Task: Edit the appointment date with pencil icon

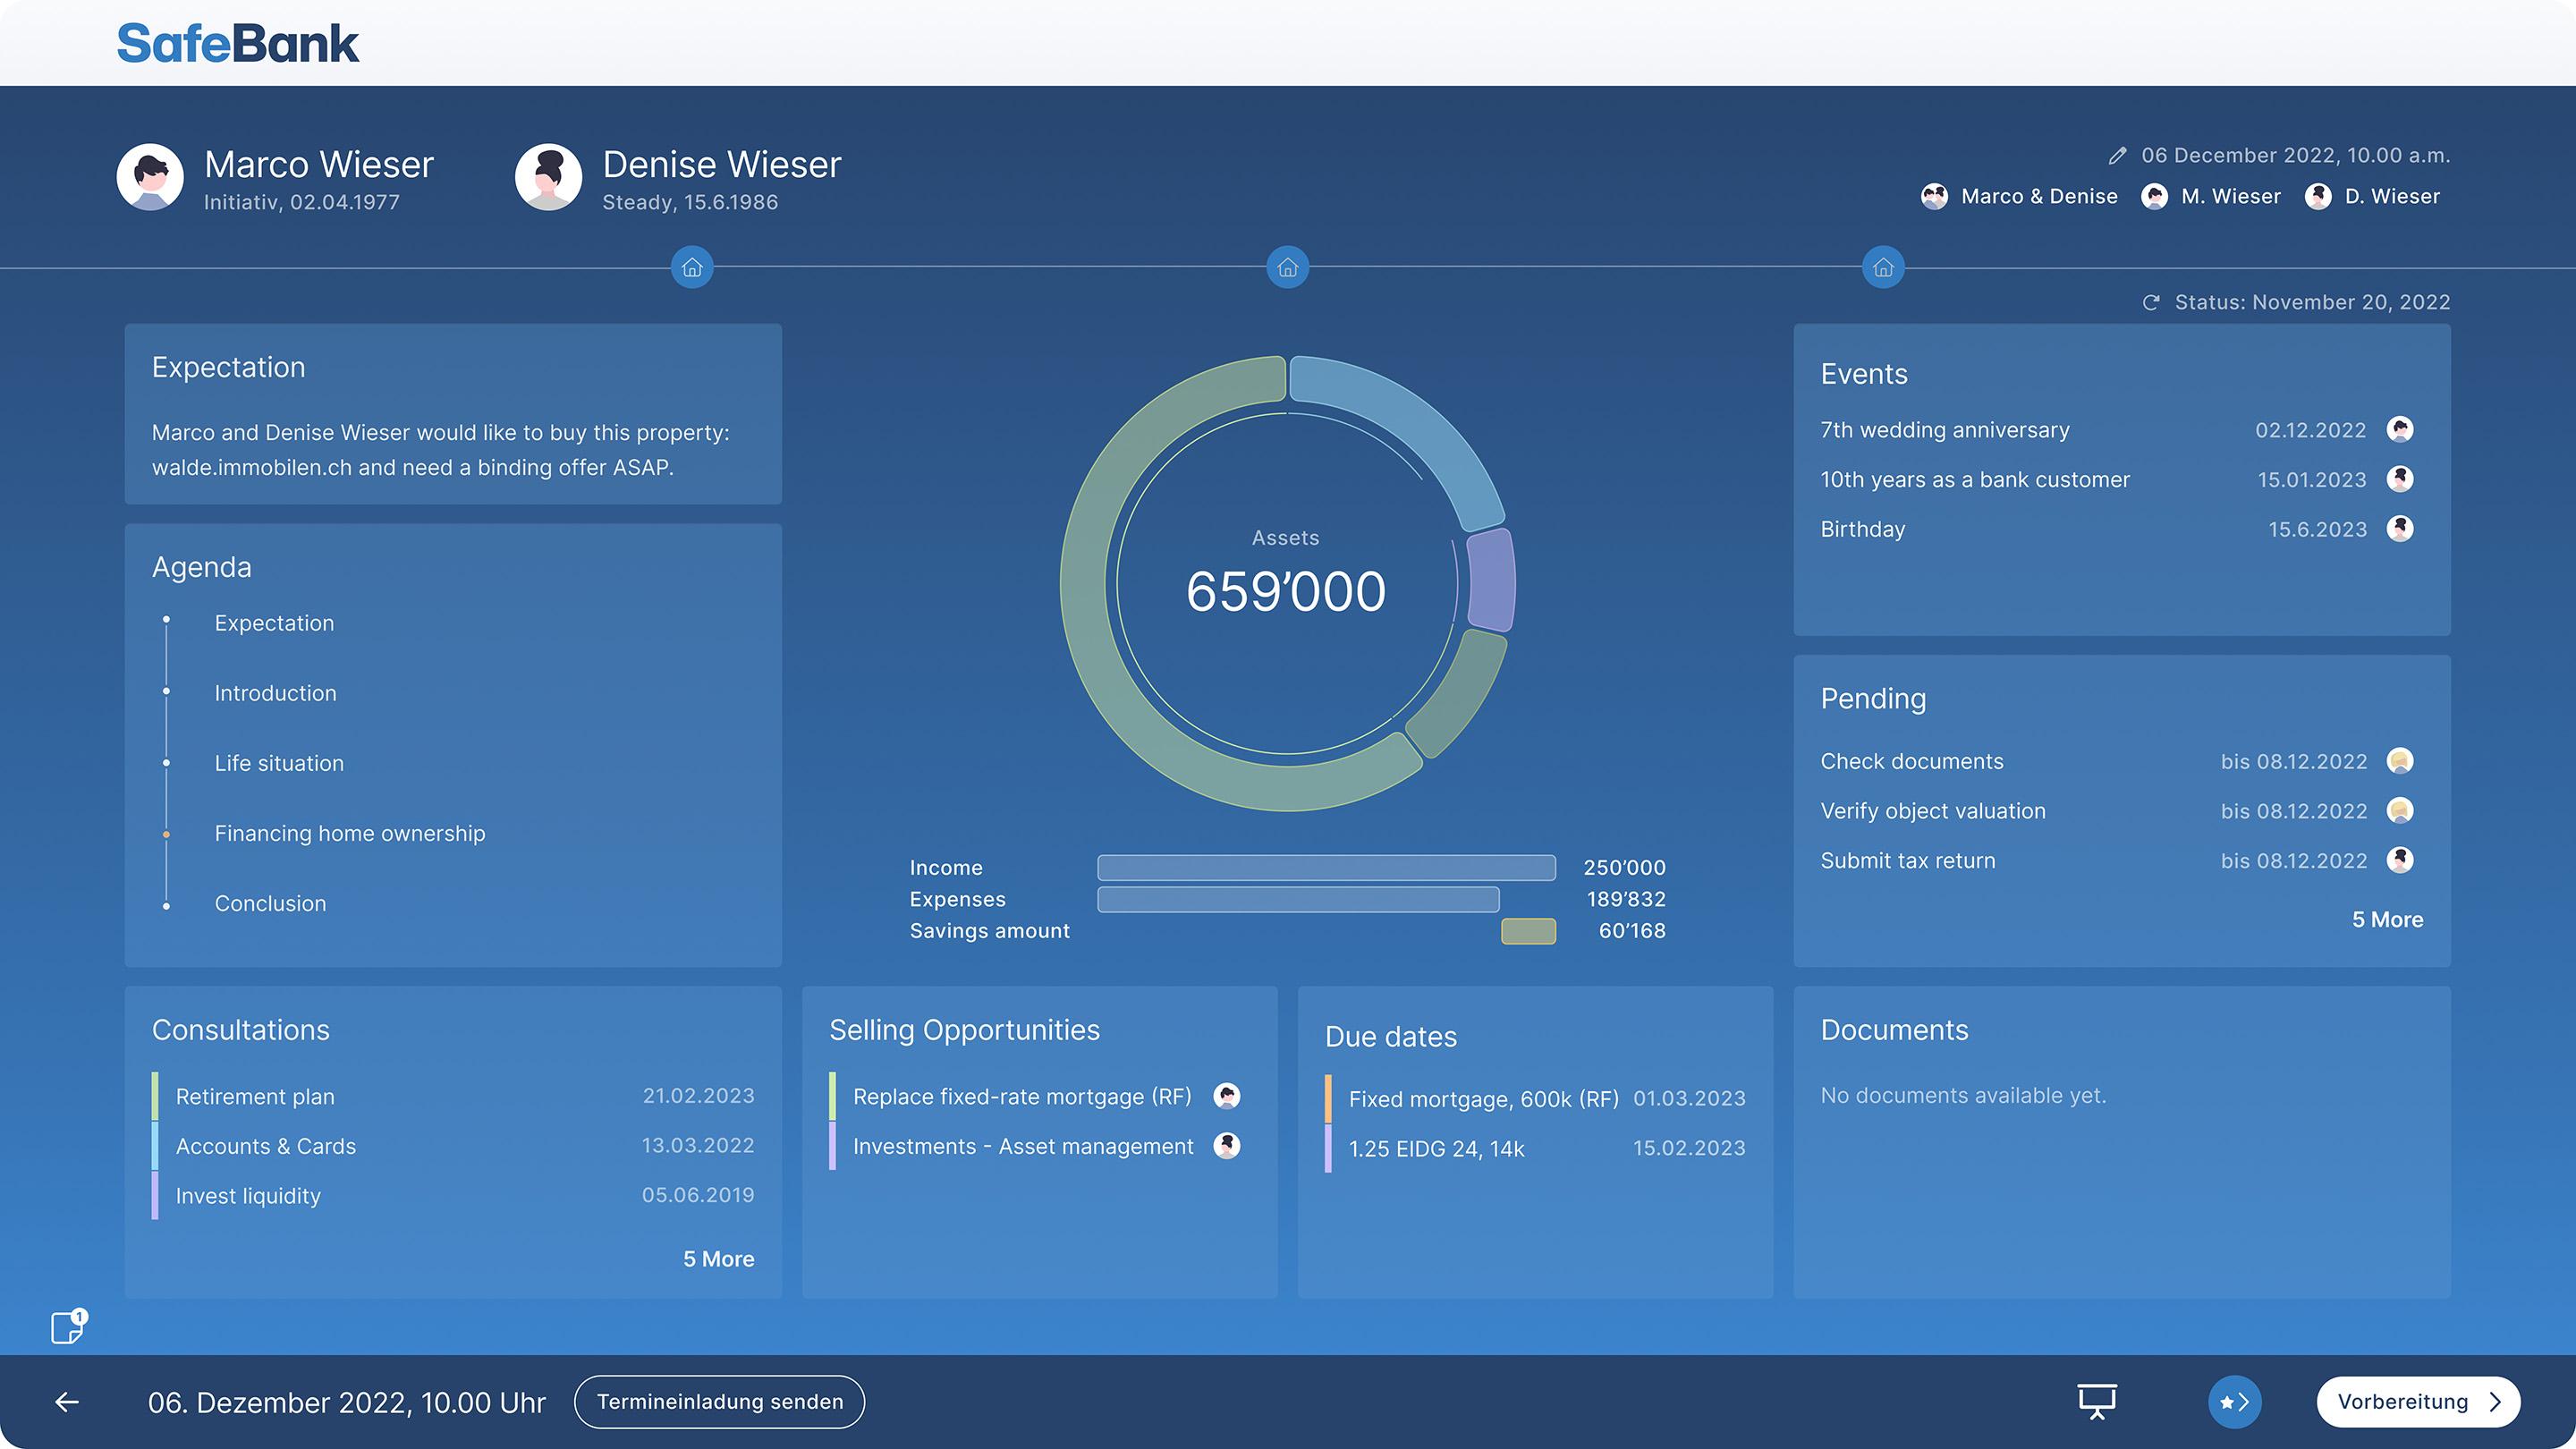Action: pyautogui.click(x=2117, y=156)
